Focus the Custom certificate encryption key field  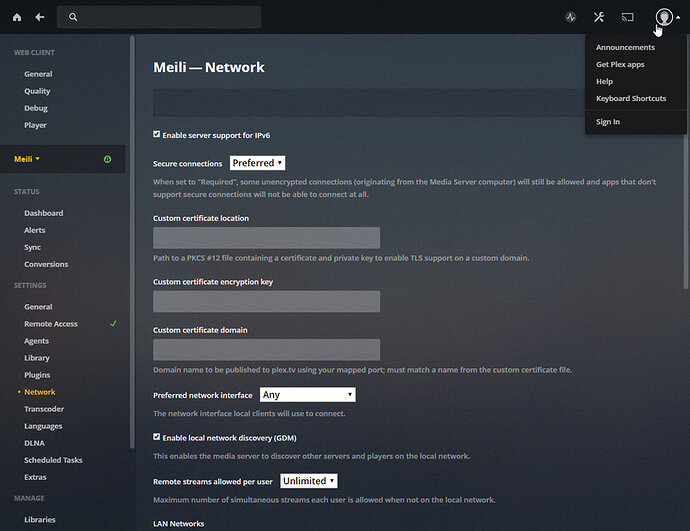point(266,301)
